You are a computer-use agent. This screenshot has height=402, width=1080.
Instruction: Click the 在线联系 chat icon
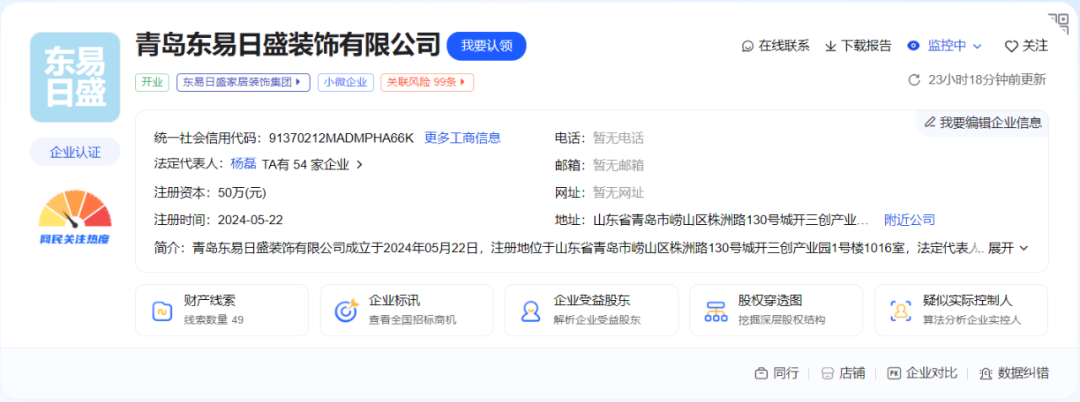pos(747,46)
